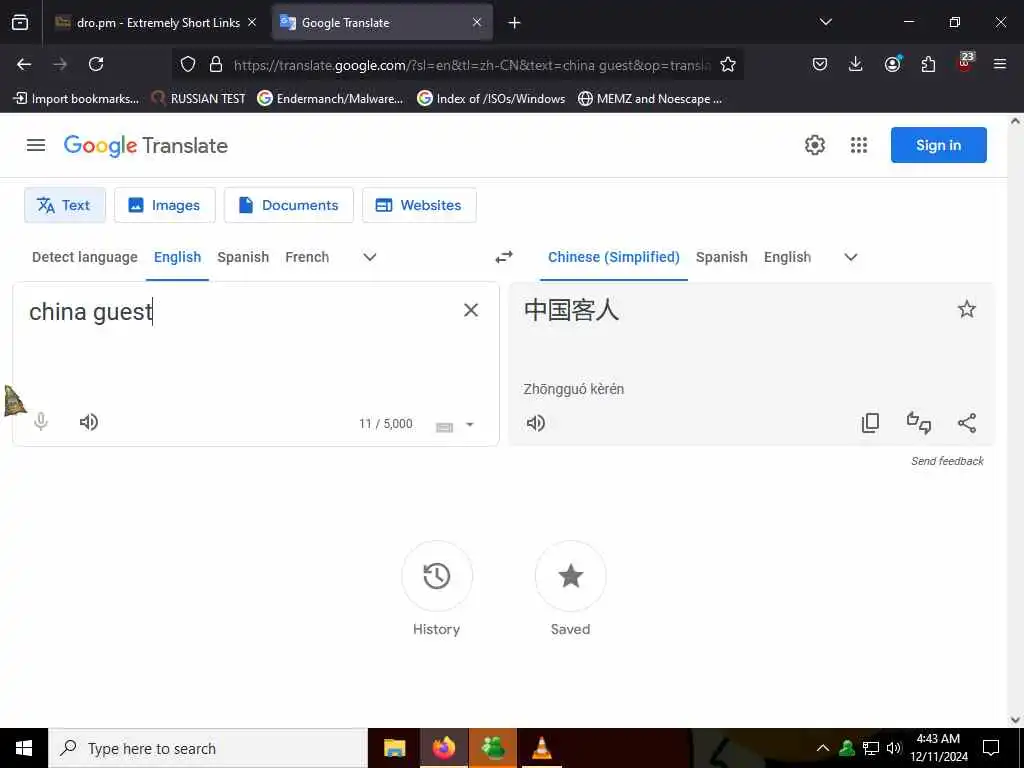Viewport: 1024px width, 768px height.
Task: Switch to dro.pm Extremely Short Links tab
Action: click(x=157, y=23)
